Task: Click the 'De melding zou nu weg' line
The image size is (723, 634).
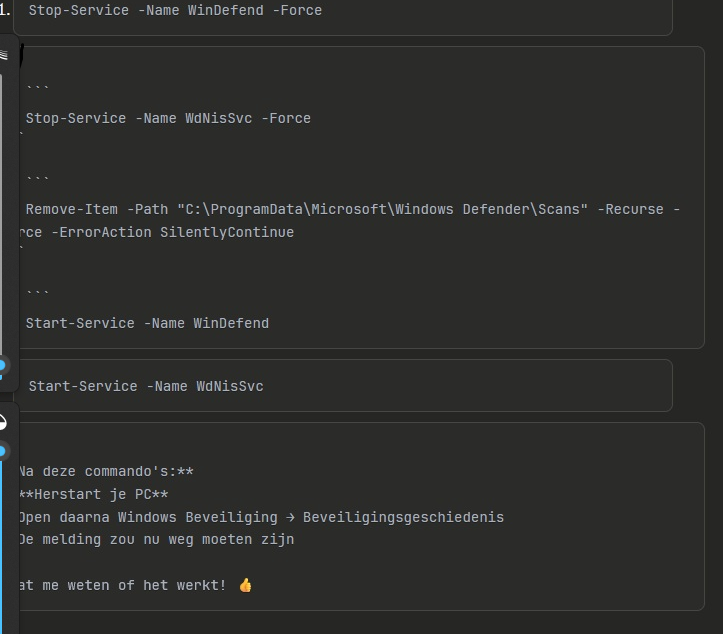Action: pyautogui.click(x=155, y=540)
